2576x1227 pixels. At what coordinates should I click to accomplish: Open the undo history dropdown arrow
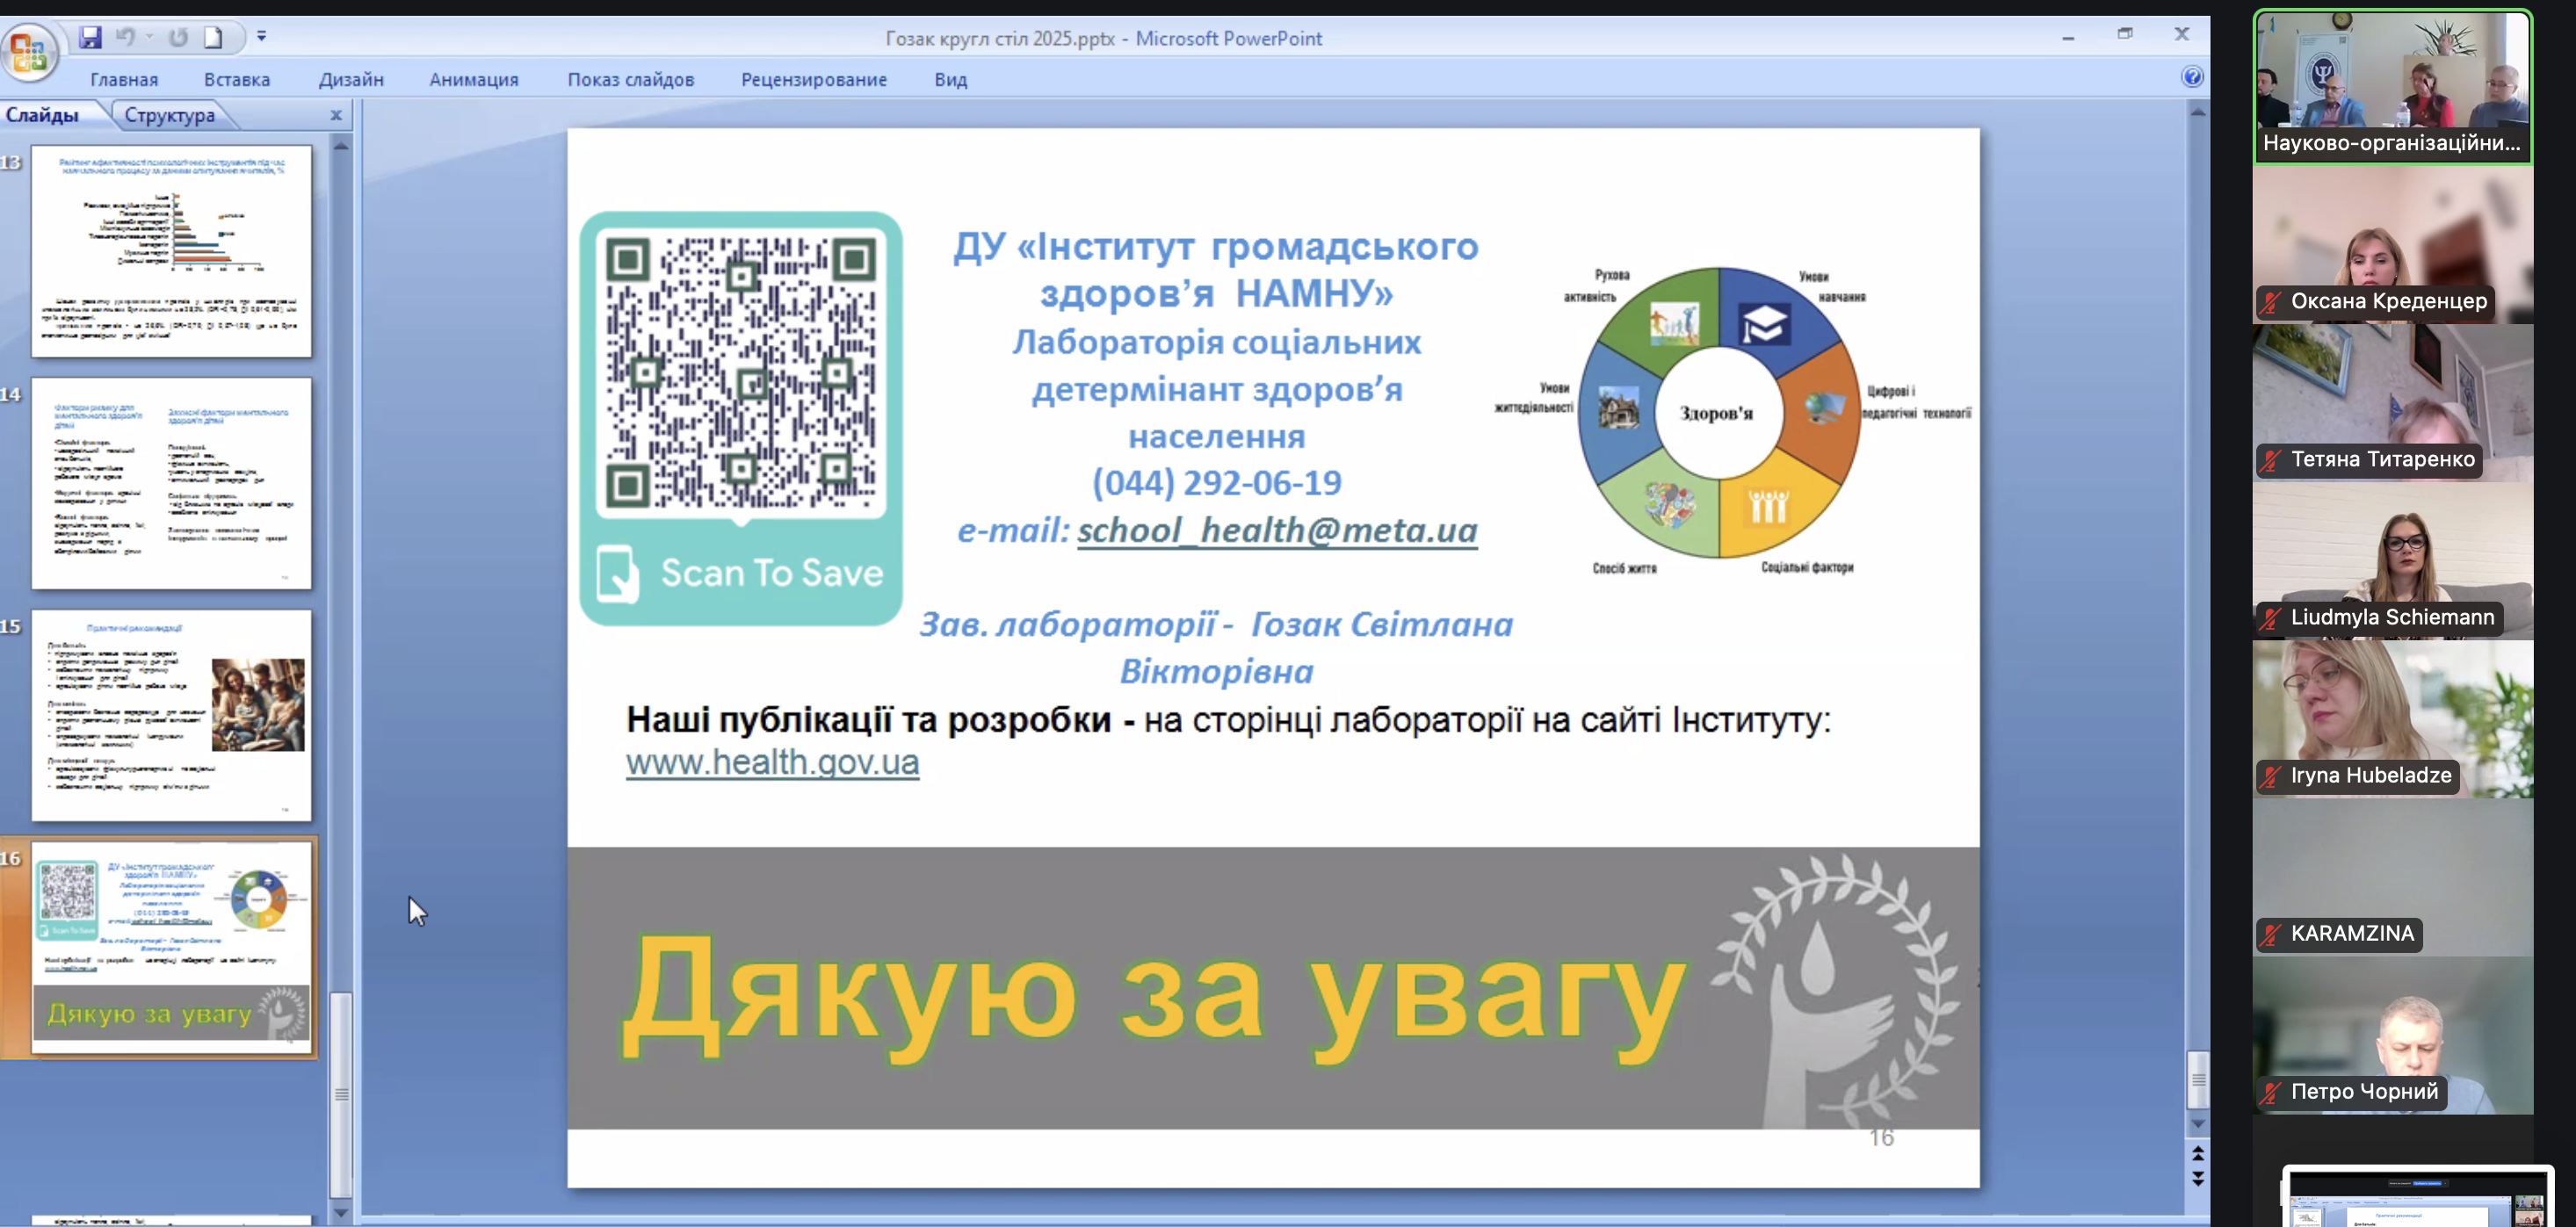[x=150, y=38]
